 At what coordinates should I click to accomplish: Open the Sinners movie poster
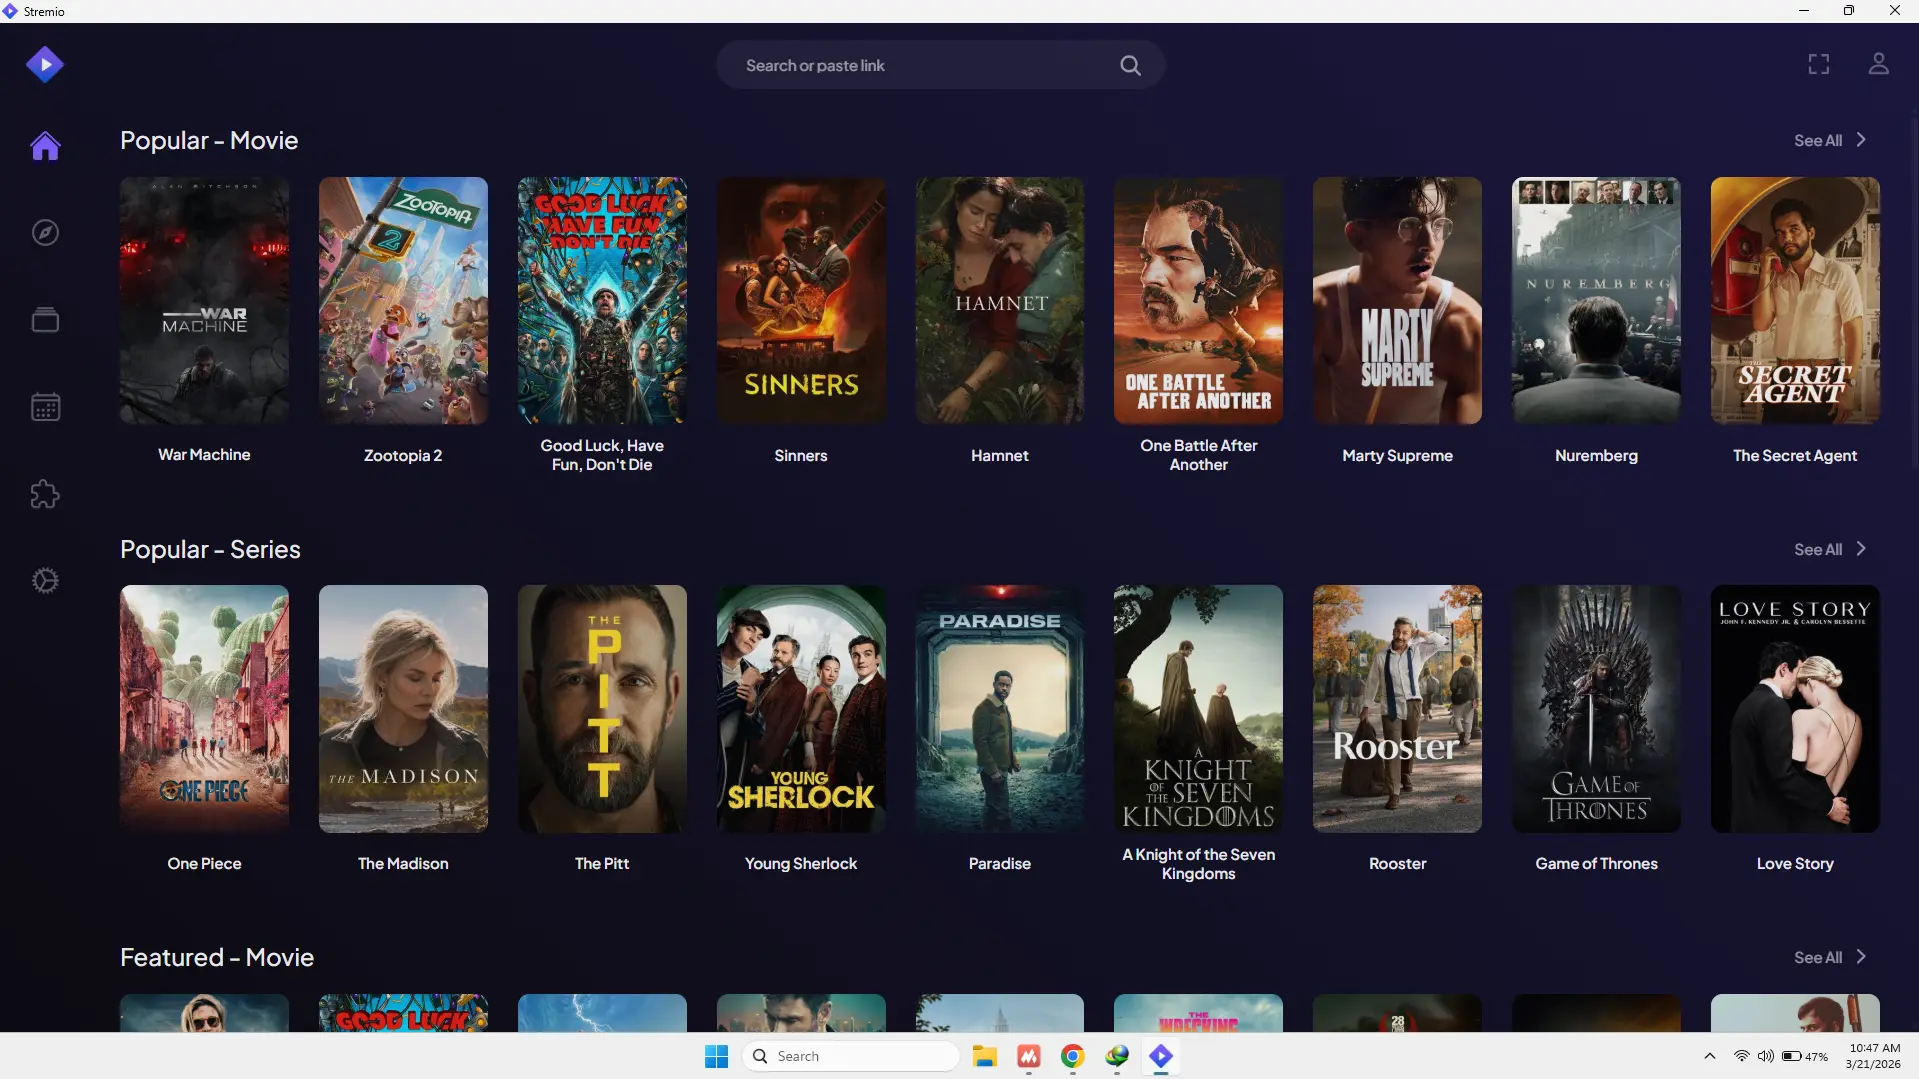801,301
